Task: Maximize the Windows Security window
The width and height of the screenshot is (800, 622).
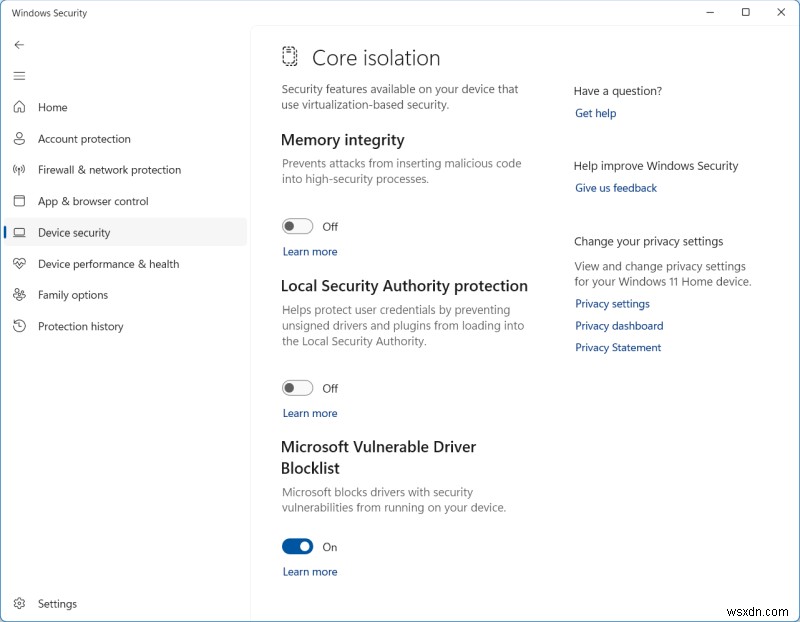Action: [x=745, y=12]
